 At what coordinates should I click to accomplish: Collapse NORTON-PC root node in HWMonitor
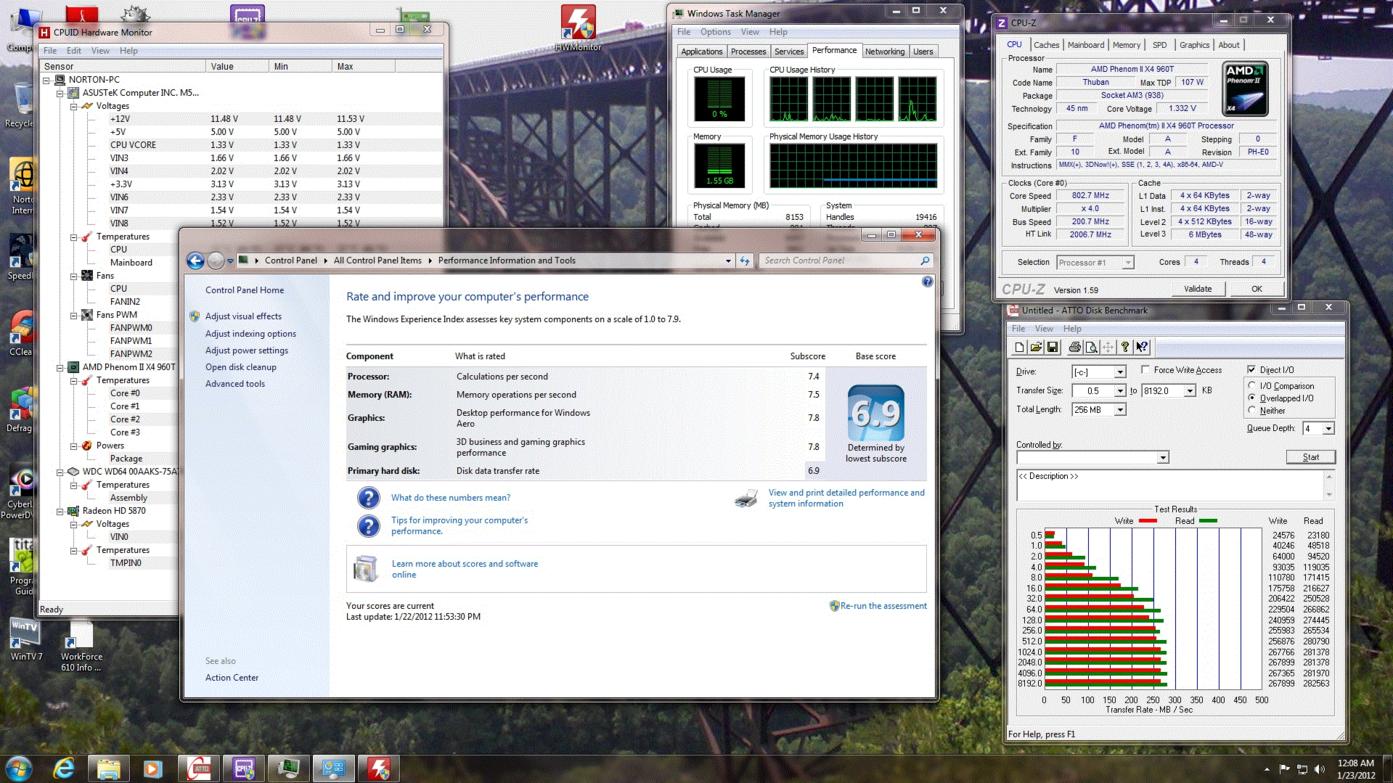click(46, 80)
